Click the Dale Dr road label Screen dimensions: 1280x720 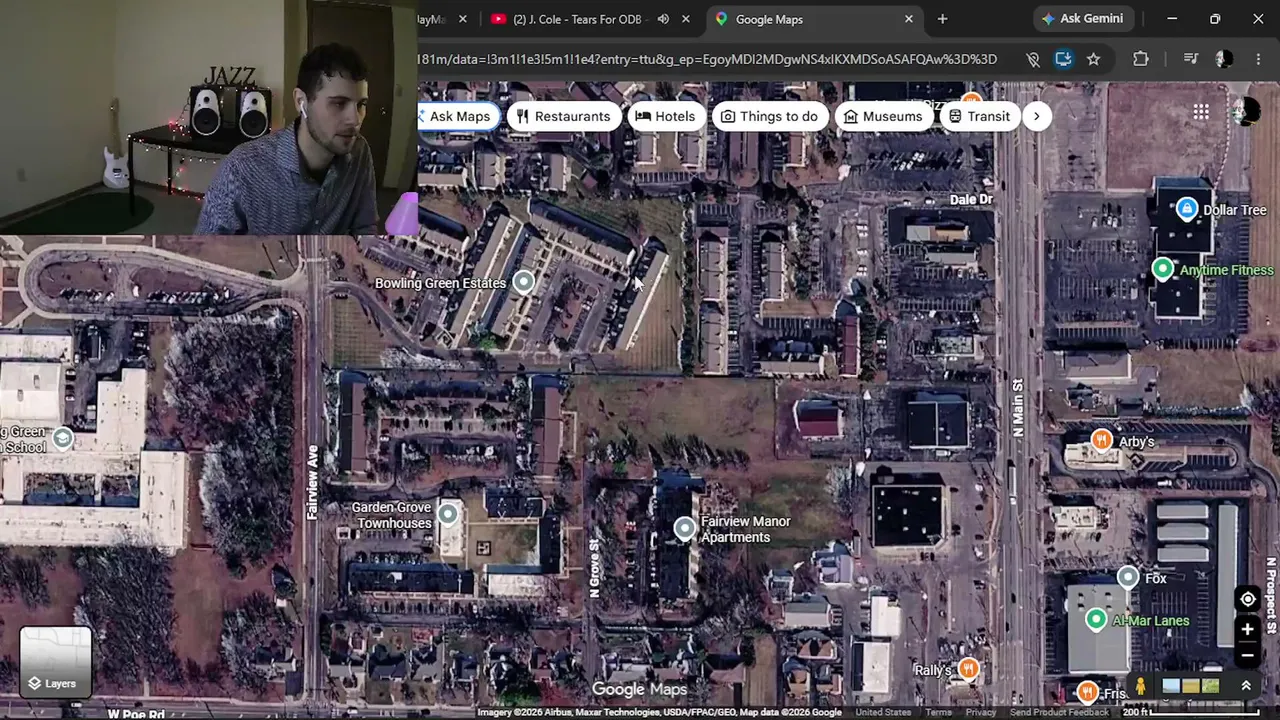pyautogui.click(x=971, y=200)
